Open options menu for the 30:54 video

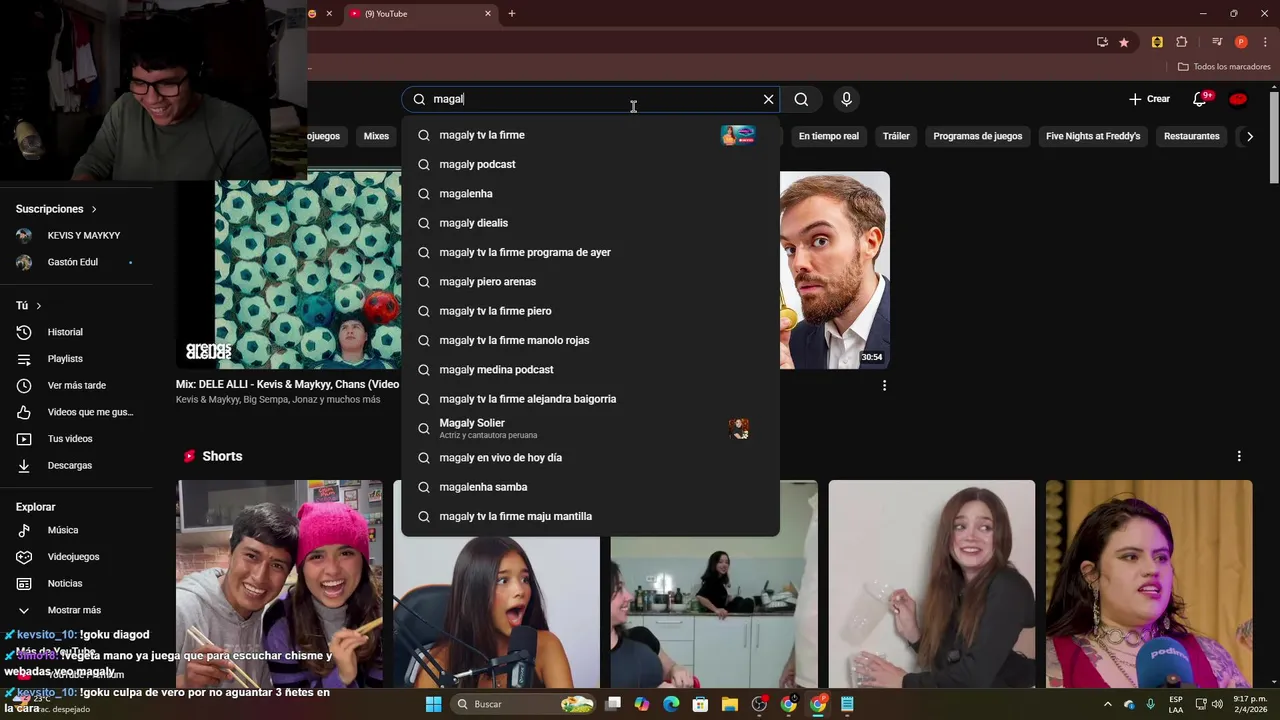(x=884, y=385)
